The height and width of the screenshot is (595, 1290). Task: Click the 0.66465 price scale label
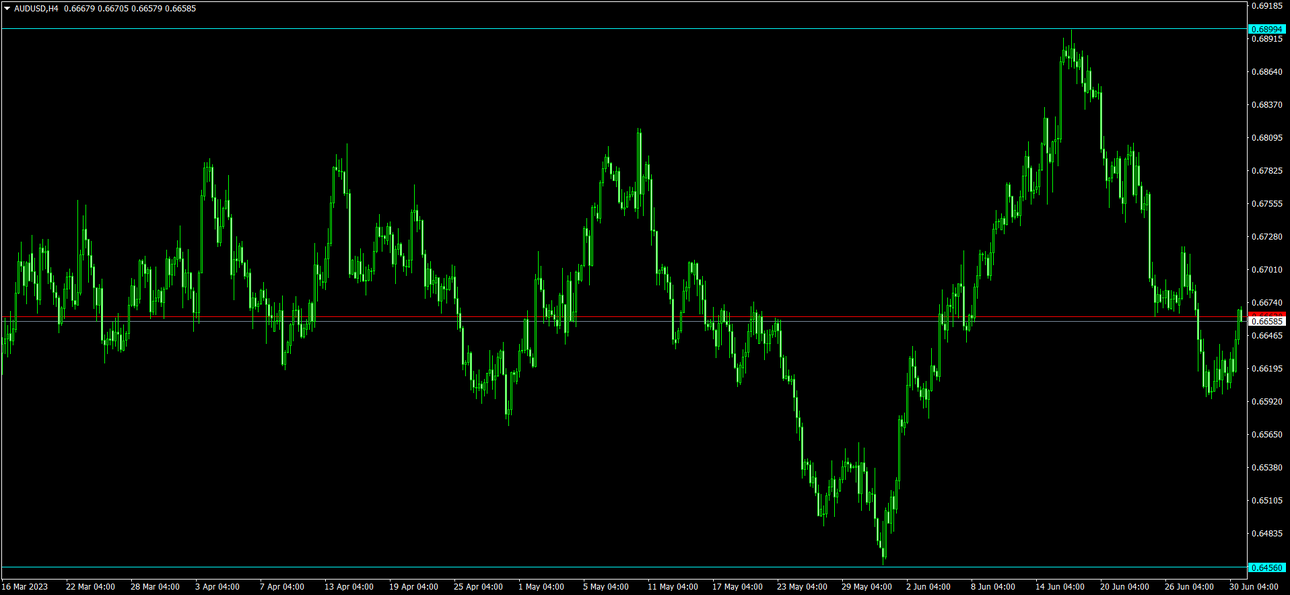[1267, 336]
